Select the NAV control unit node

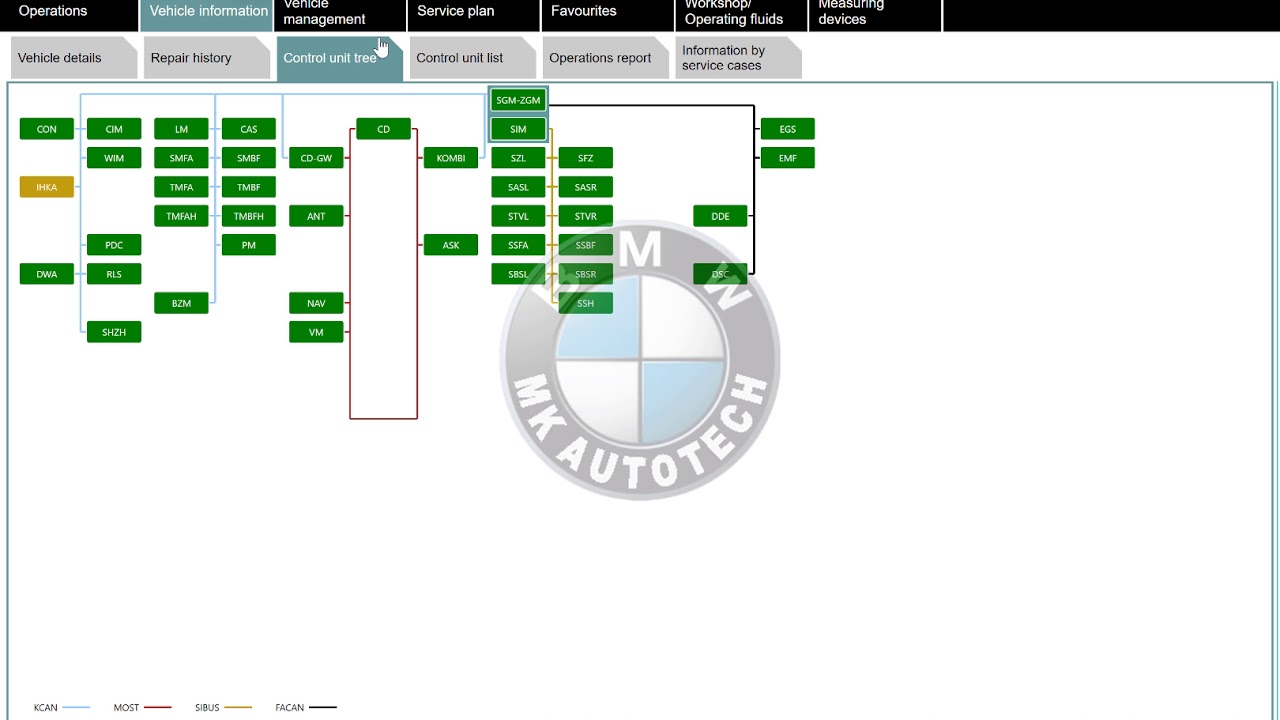[316, 303]
